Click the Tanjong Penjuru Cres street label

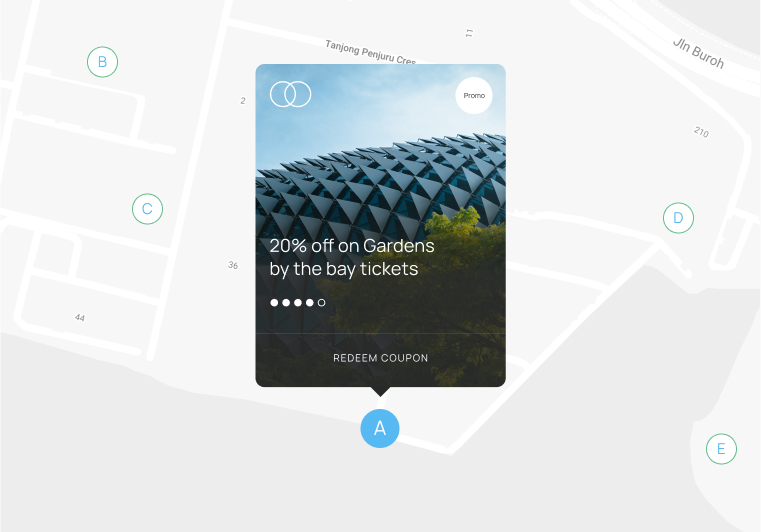(371, 52)
